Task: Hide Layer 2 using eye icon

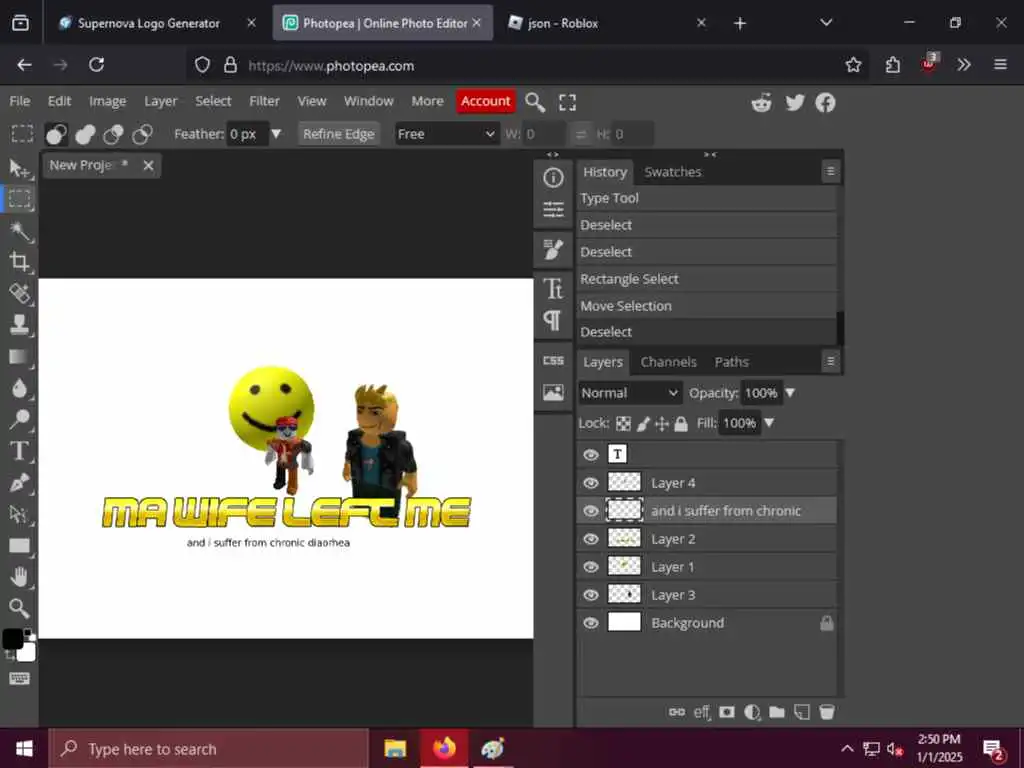Action: tap(590, 539)
